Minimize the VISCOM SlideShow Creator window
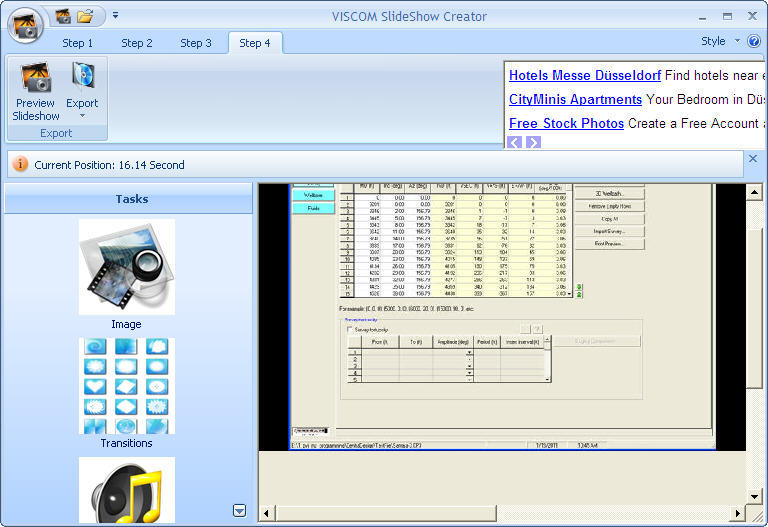768x527 pixels. pos(702,17)
